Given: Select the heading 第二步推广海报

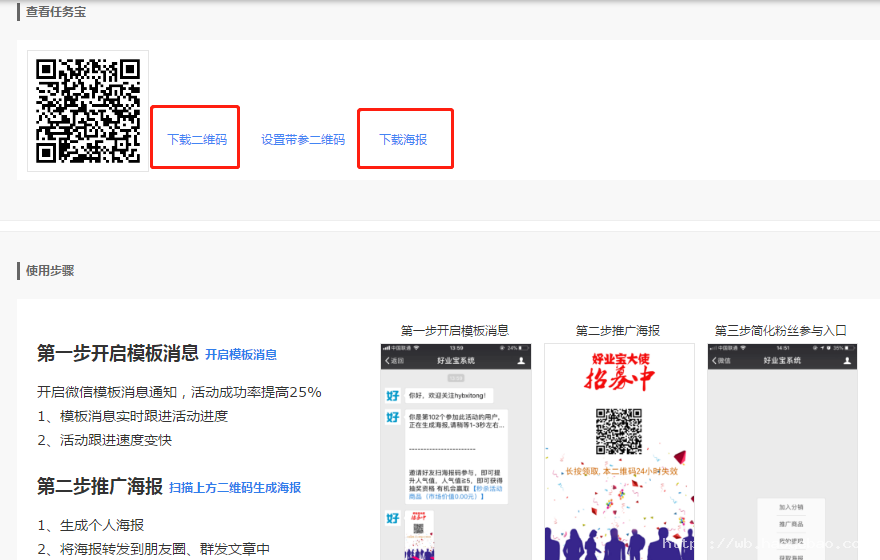Looking at the screenshot, I should point(100,486).
